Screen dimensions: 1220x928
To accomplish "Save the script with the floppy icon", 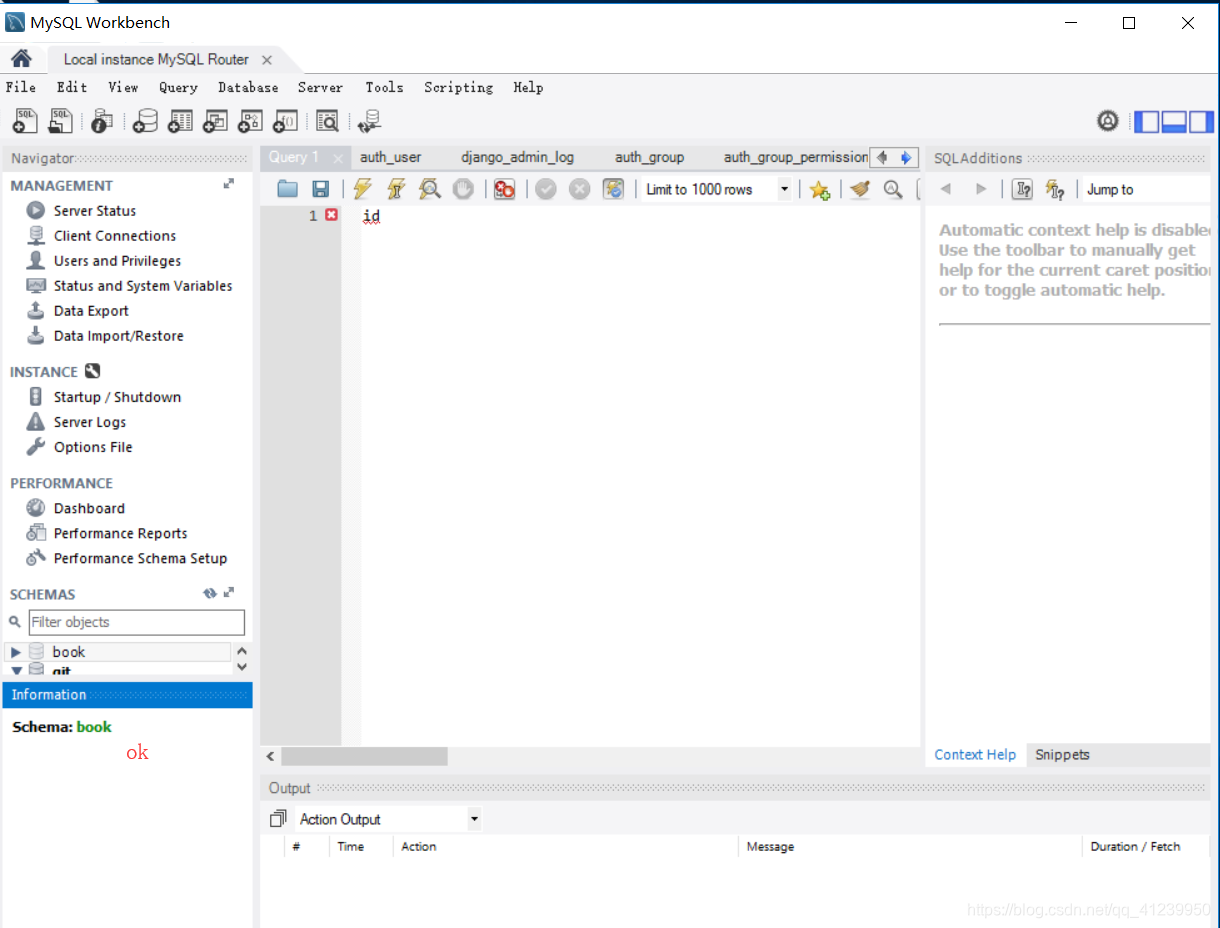I will coord(321,189).
